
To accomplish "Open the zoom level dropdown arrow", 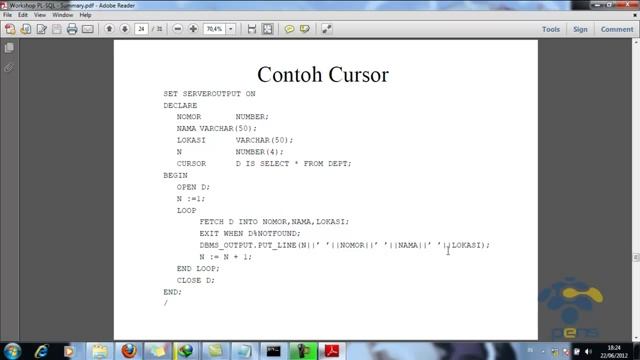I will [x=231, y=29].
